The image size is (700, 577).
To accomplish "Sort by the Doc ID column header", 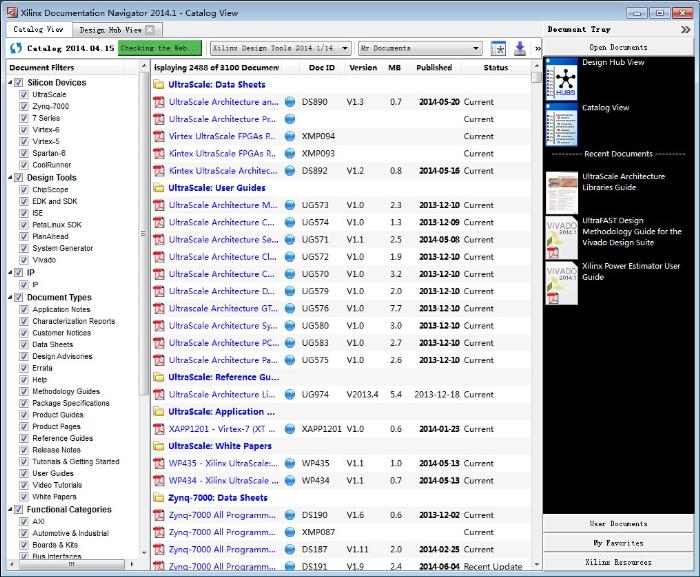I will tap(322, 67).
